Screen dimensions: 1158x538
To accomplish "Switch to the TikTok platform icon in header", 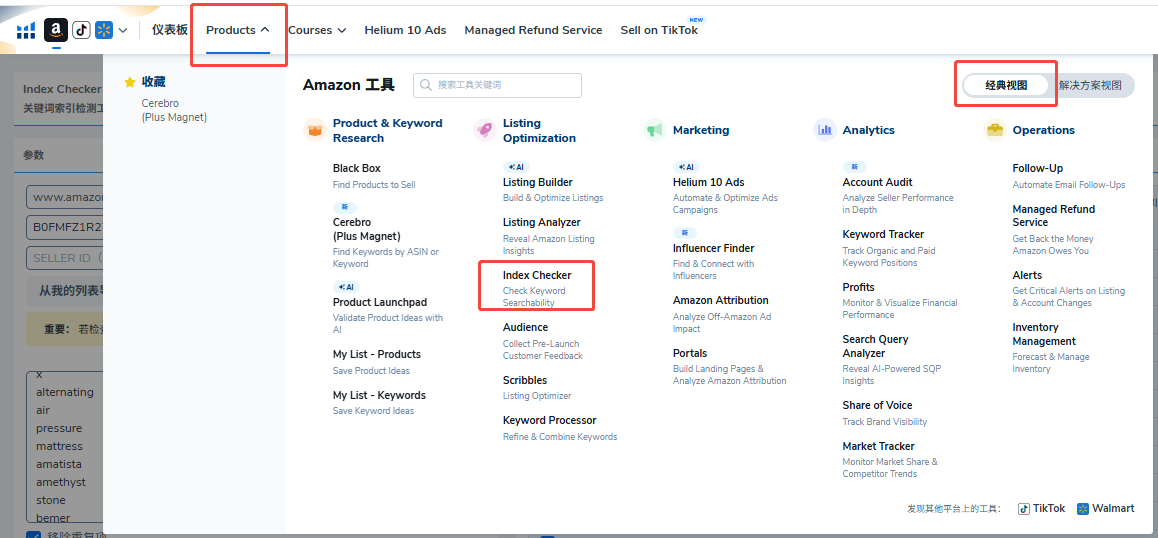I will click(81, 30).
